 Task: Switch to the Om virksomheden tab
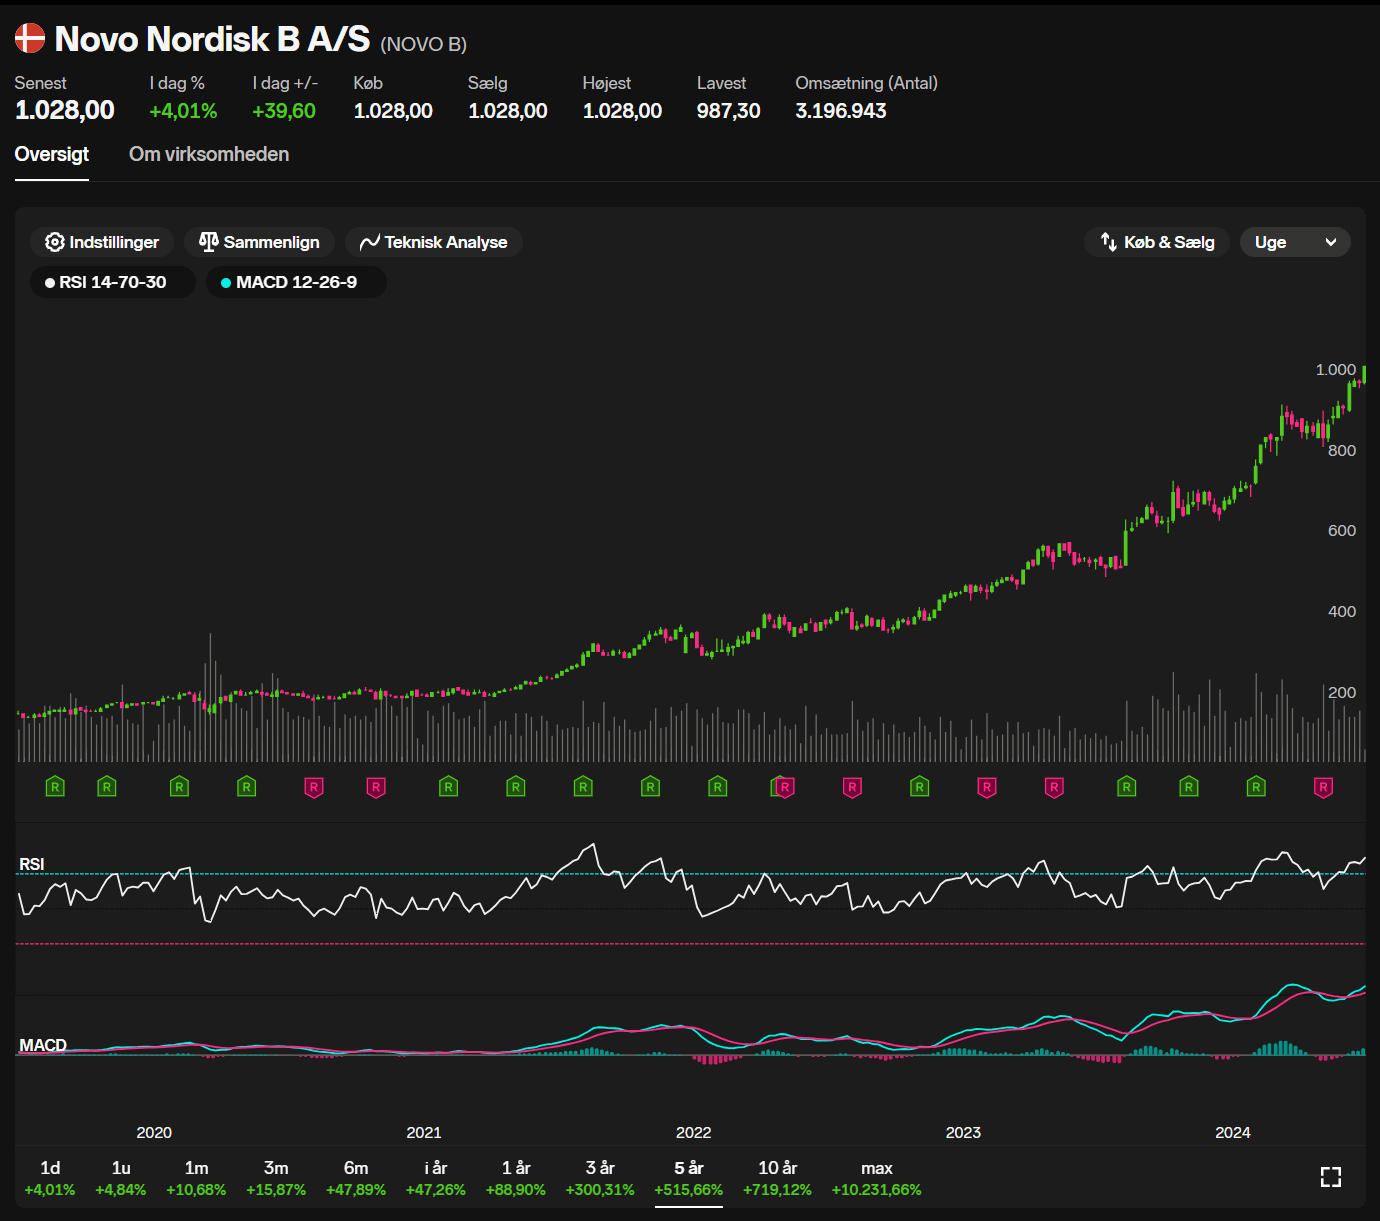point(209,154)
